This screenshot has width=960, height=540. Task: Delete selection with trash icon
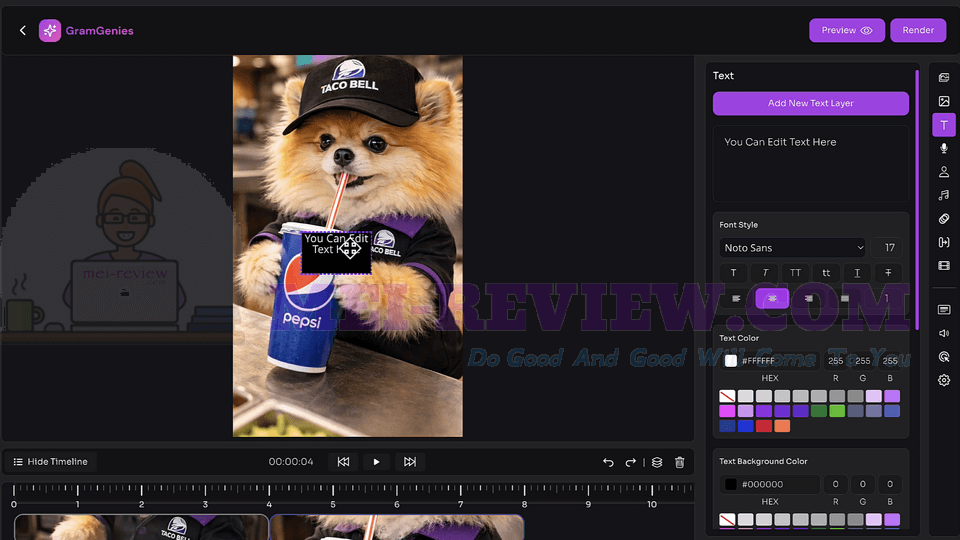(680, 462)
